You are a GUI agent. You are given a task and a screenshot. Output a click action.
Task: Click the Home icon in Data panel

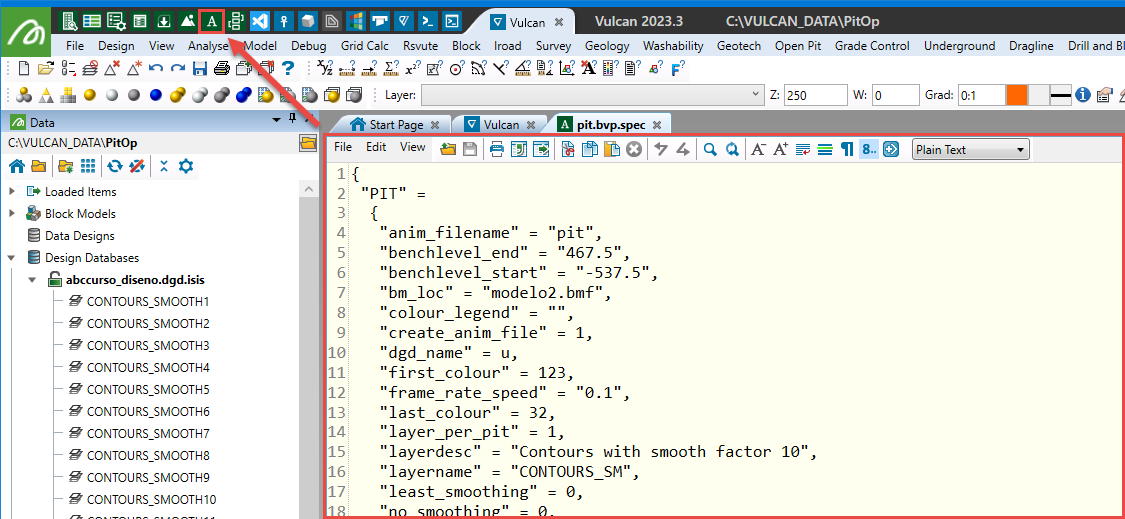17,166
